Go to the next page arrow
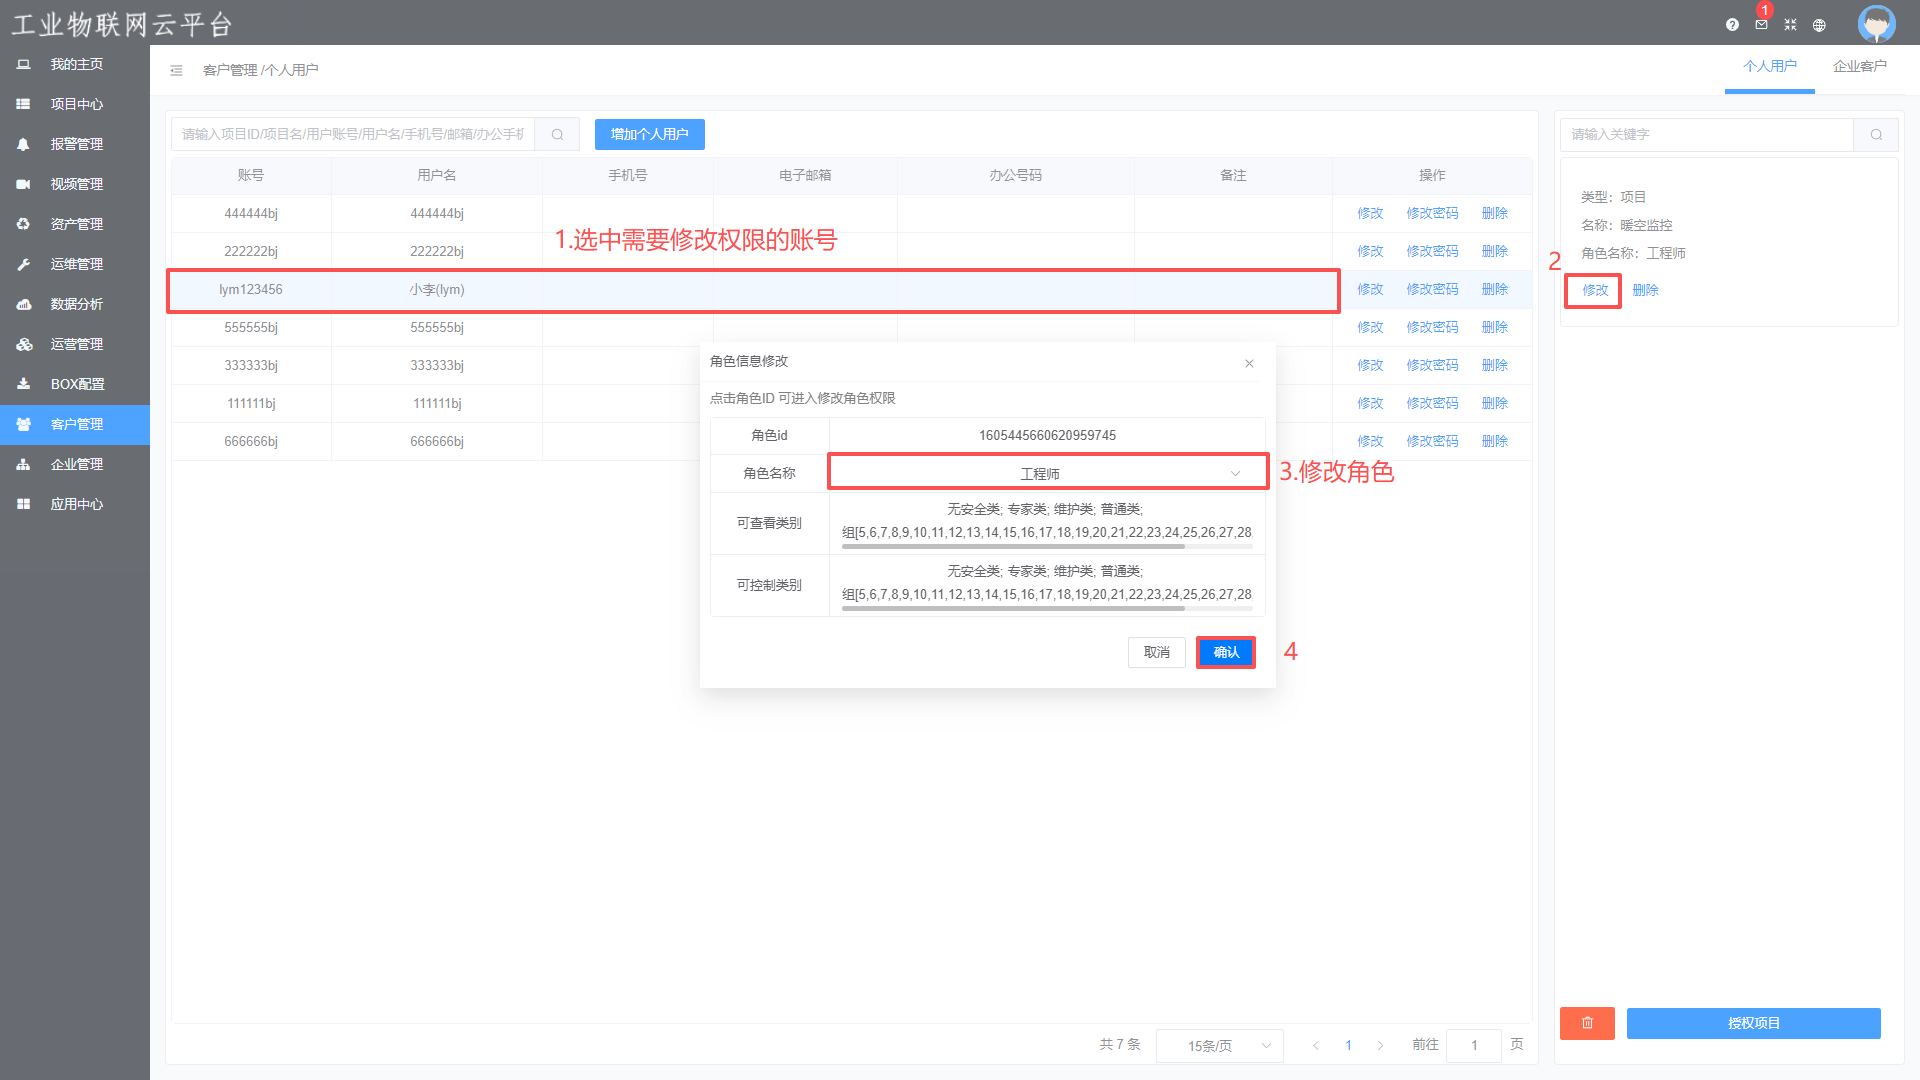Image resolution: width=1920 pixels, height=1080 pixels. 1380,1045
